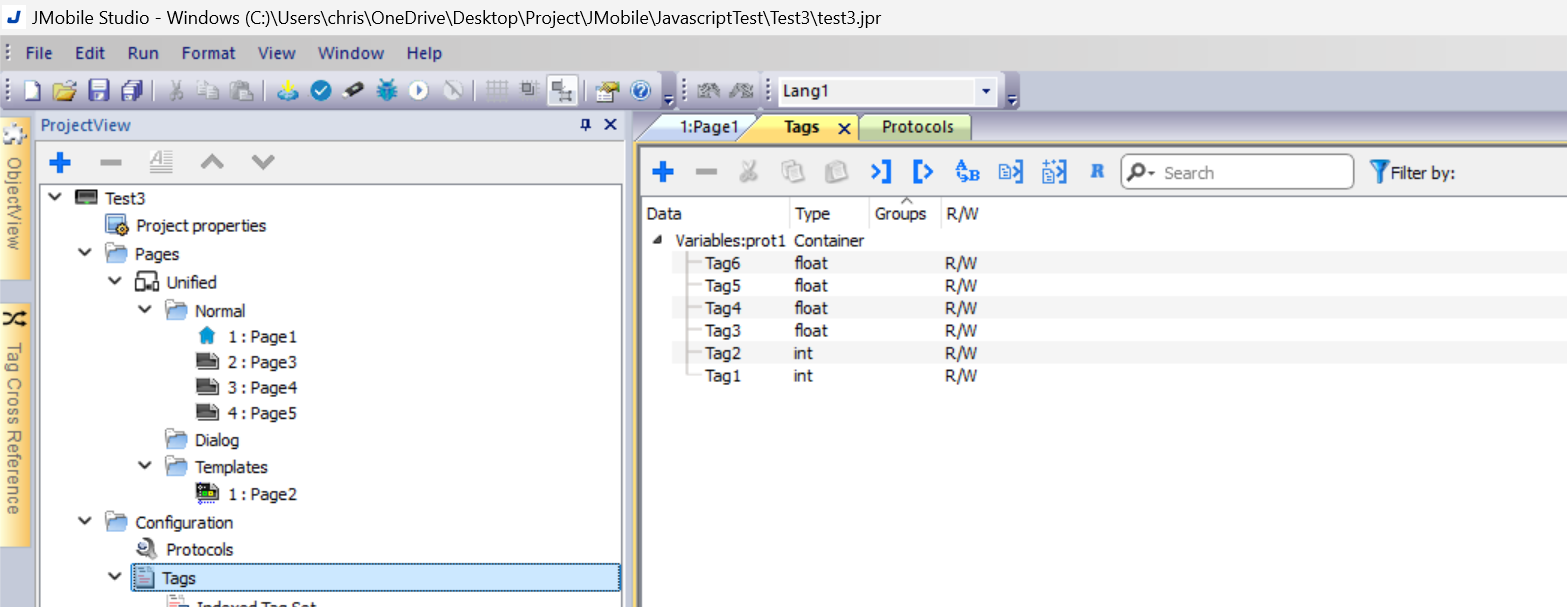This screenshot has height=607, width=1567.
Task: Open the View menu
Action: (x=277, y=53)
